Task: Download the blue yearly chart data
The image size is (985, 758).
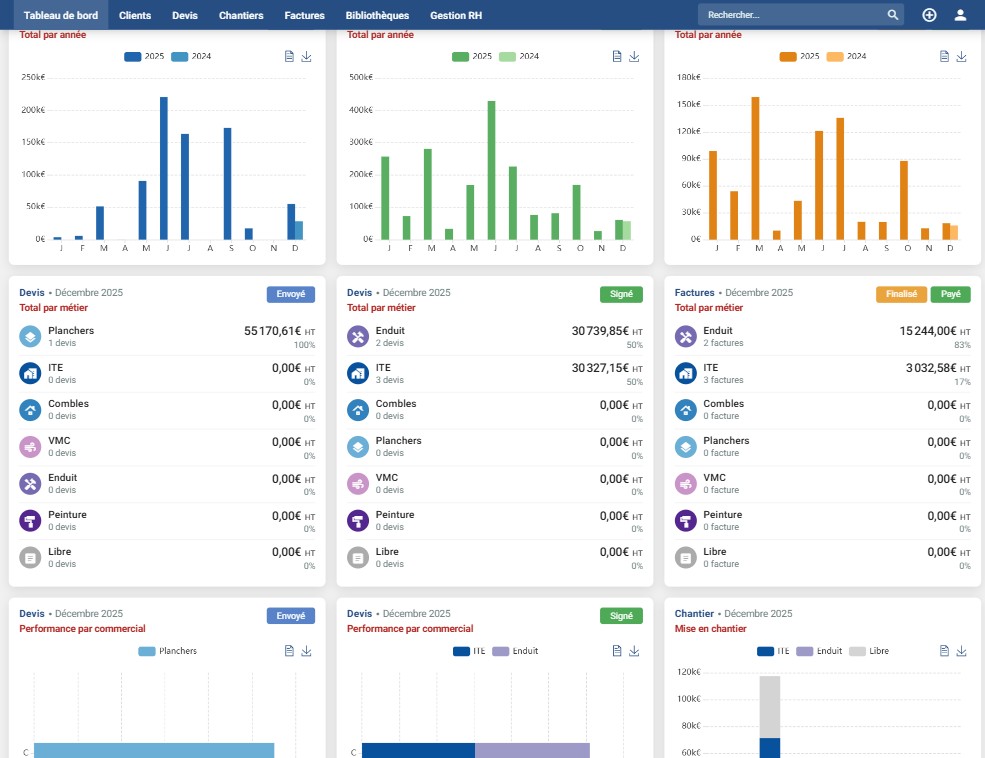Action: [x=306, y=57]
